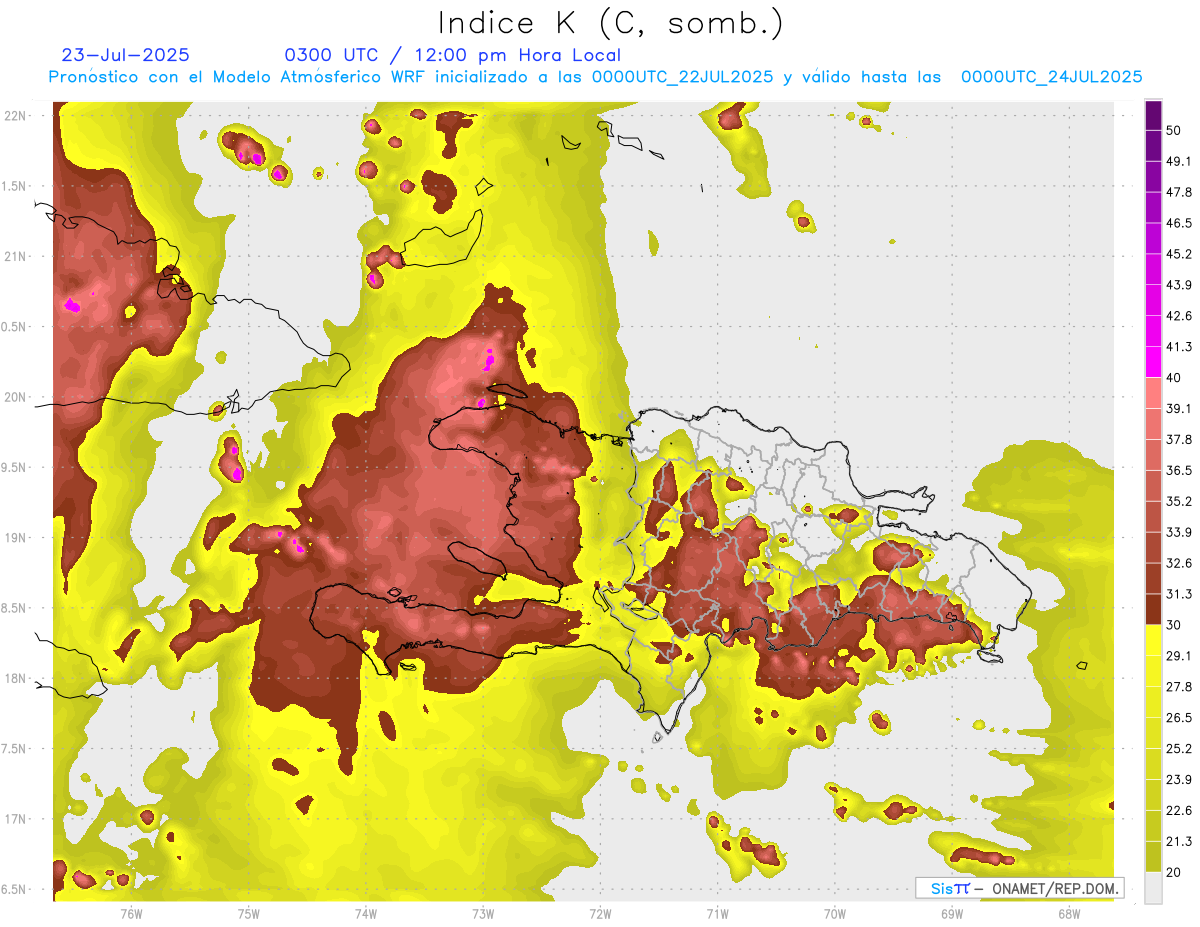The height and width of the screenshot is (927, 1200).
Task: Click the "75W" longitude axis label
Action: pos(249,914)
